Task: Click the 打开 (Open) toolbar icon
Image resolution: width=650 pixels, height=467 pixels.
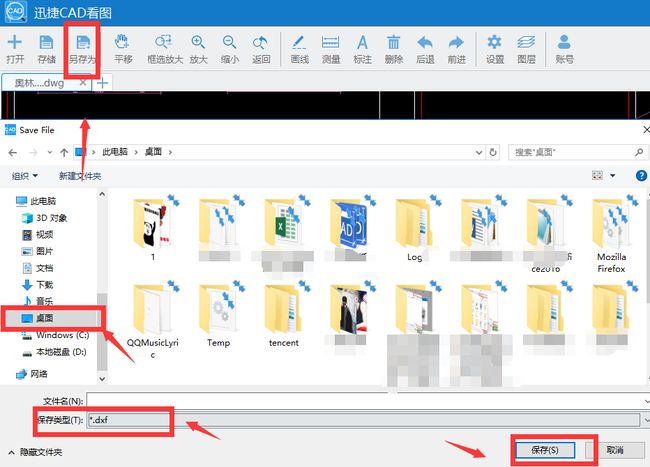Action: point(15,49)
